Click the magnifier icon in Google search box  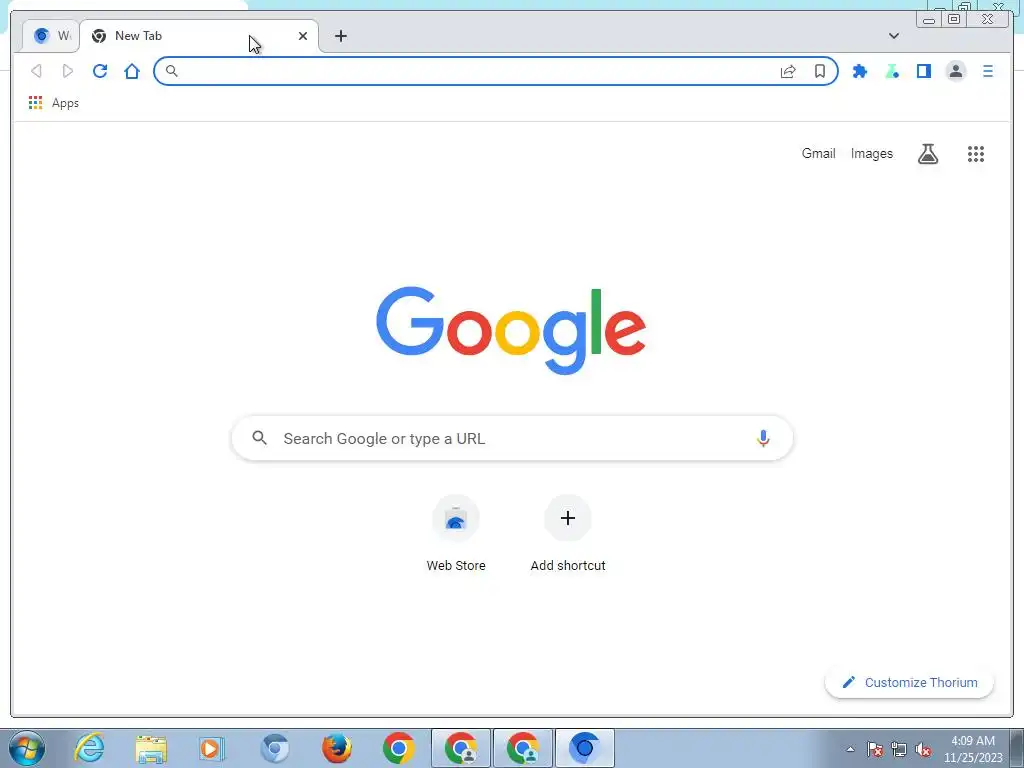(259, 438)
